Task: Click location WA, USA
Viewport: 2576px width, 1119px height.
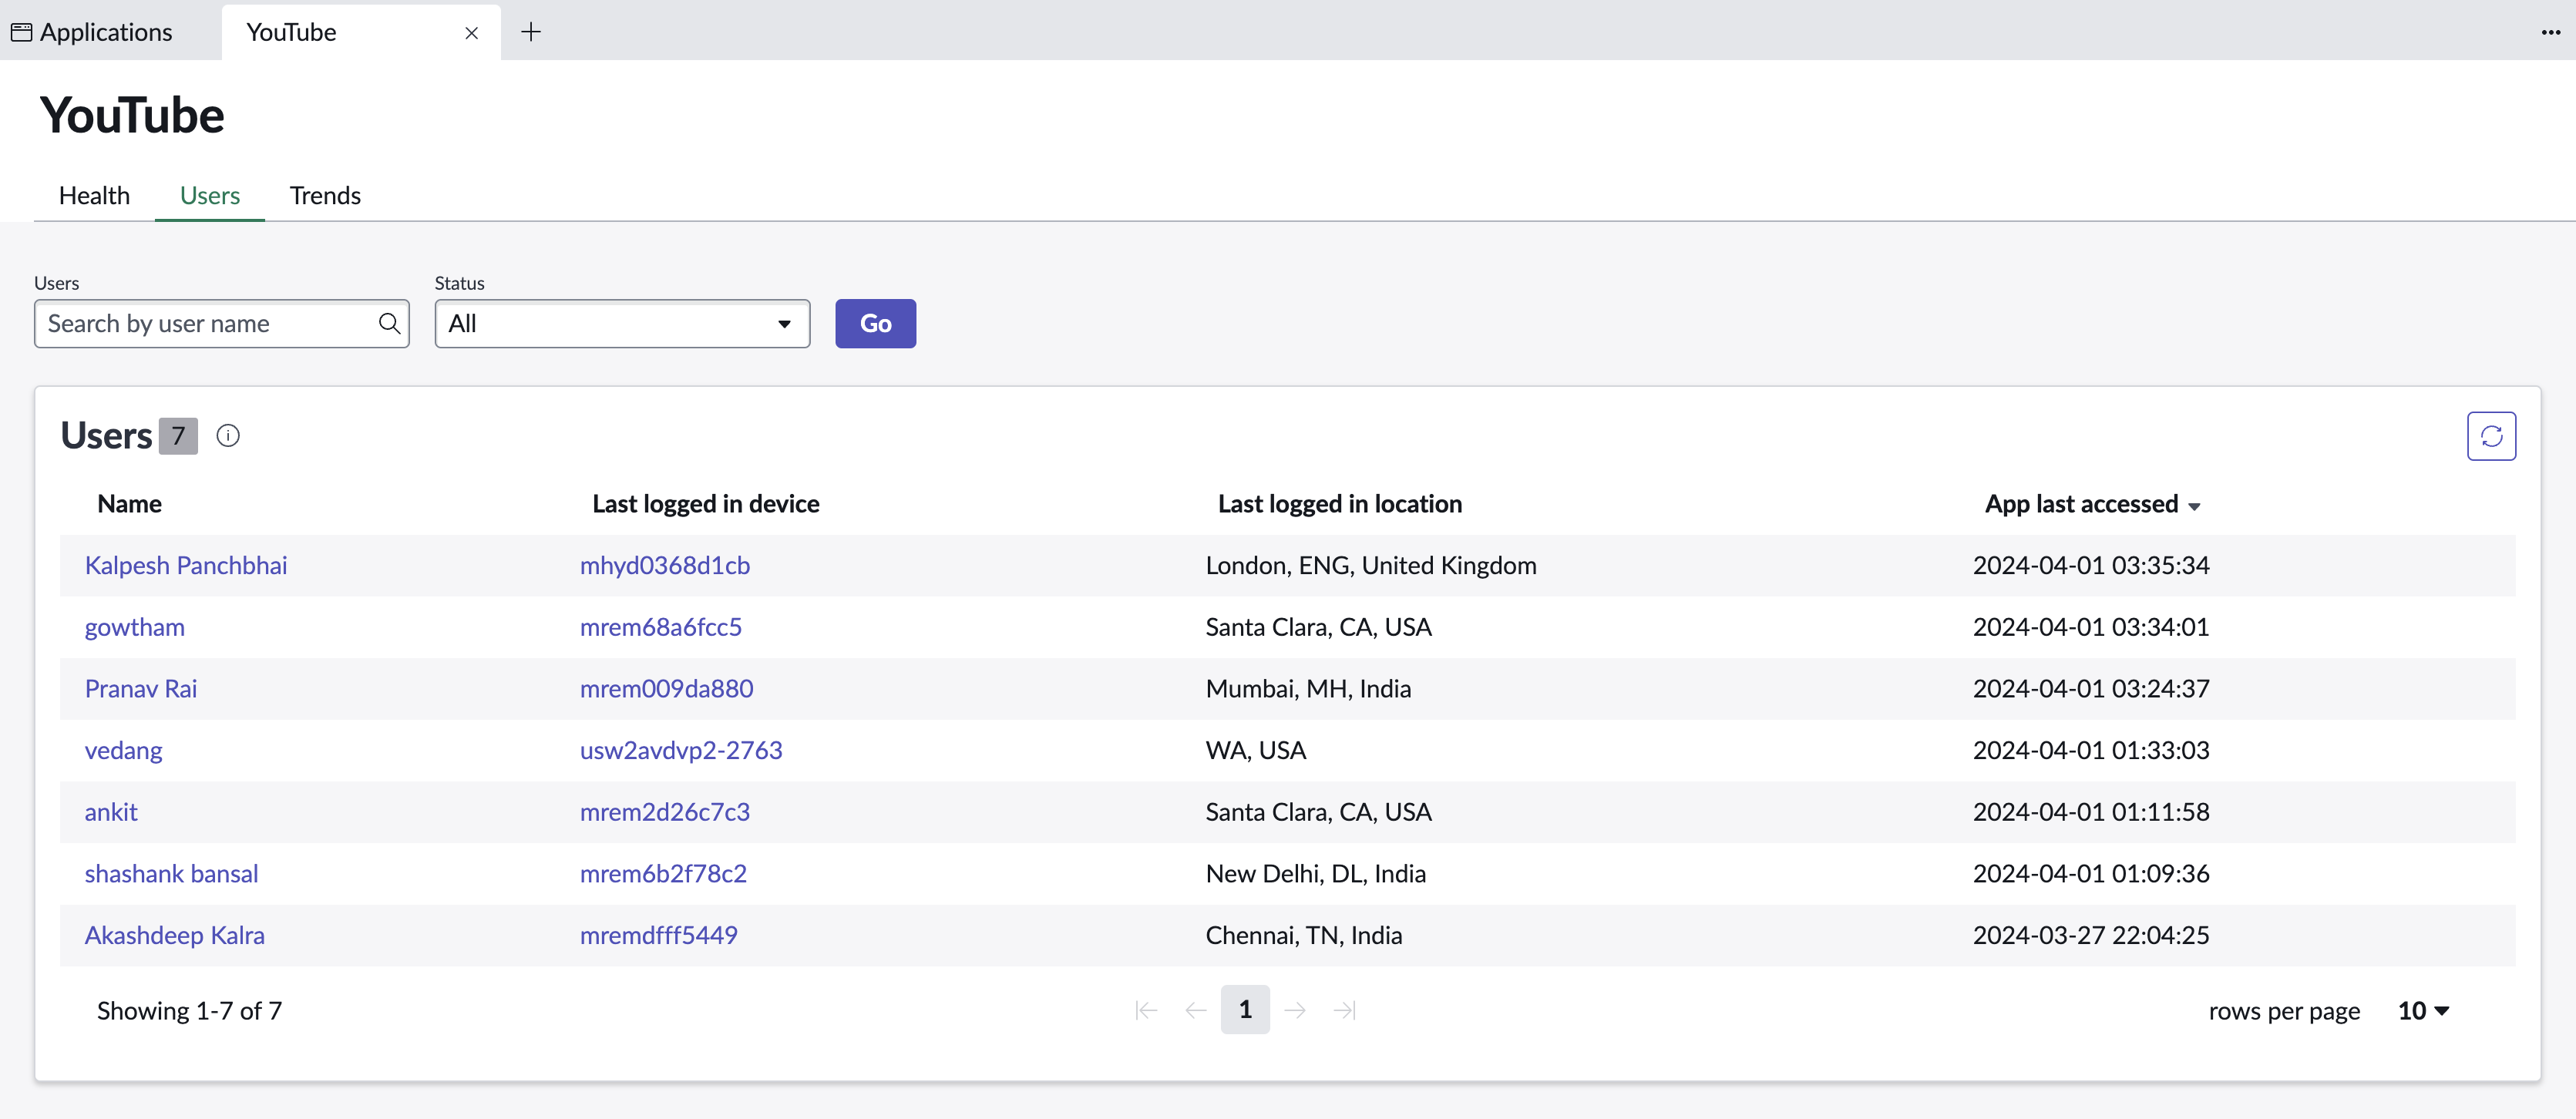Action: coord(1256,751)
